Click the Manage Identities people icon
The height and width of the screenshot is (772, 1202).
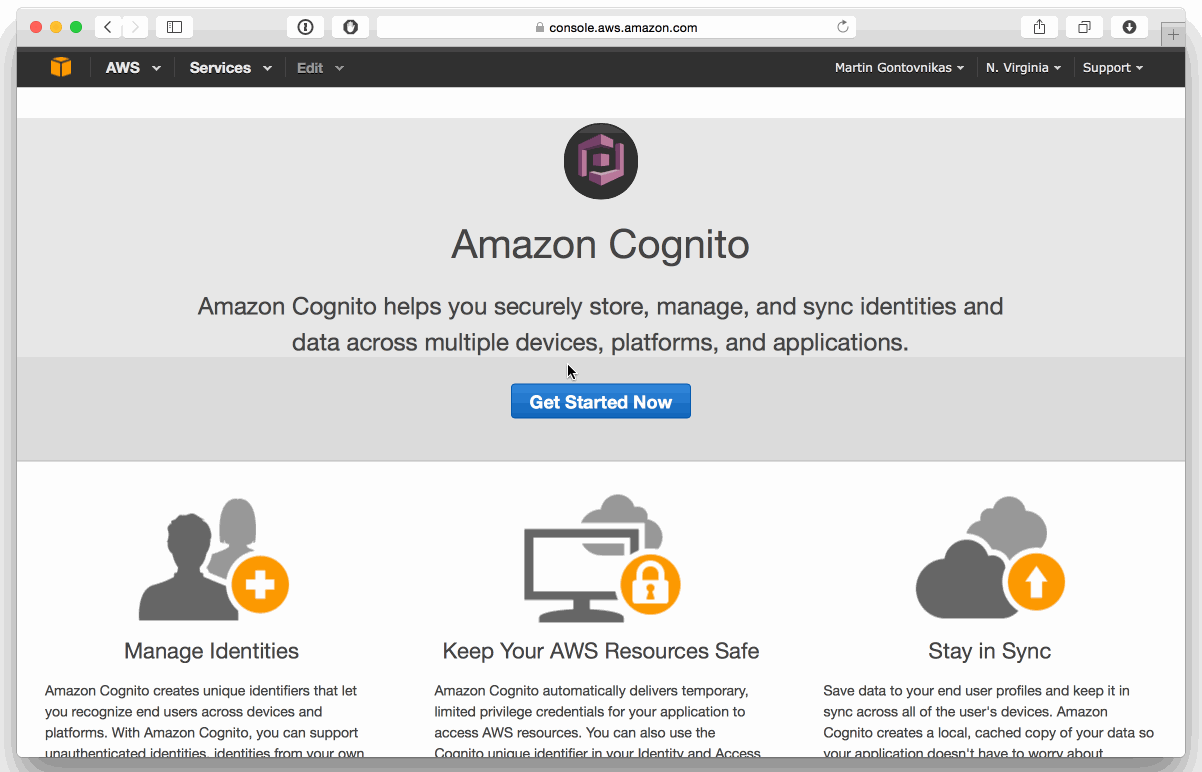click(213, 557)
